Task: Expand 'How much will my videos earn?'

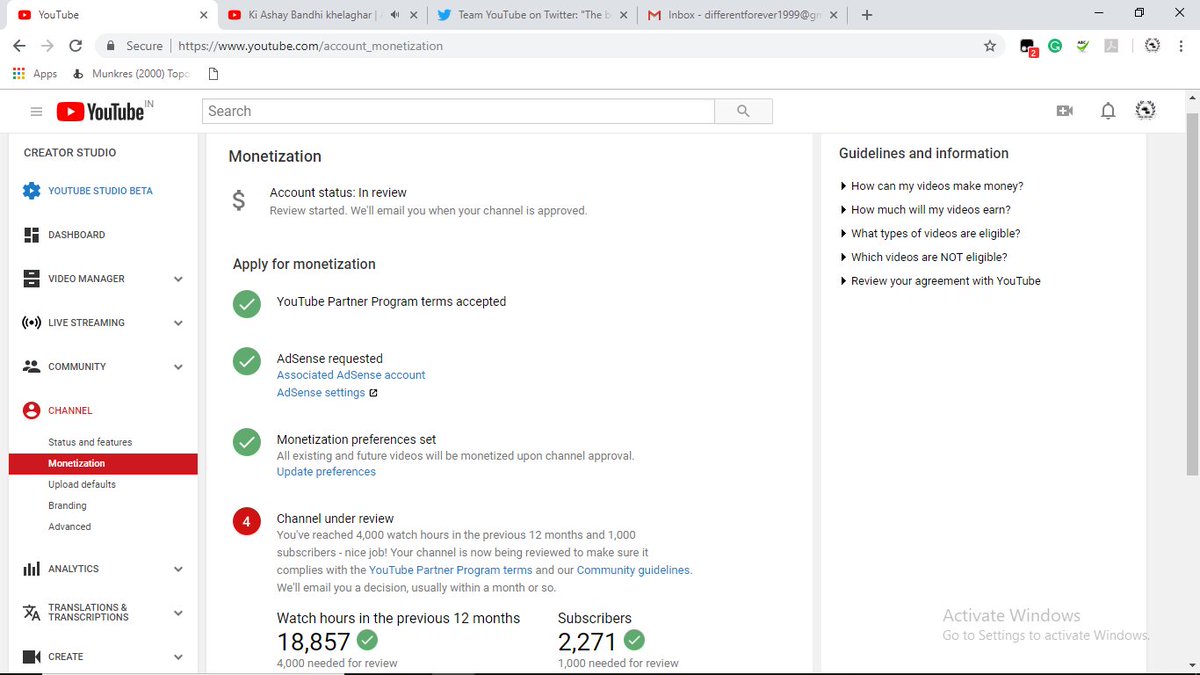Action: 926,210
